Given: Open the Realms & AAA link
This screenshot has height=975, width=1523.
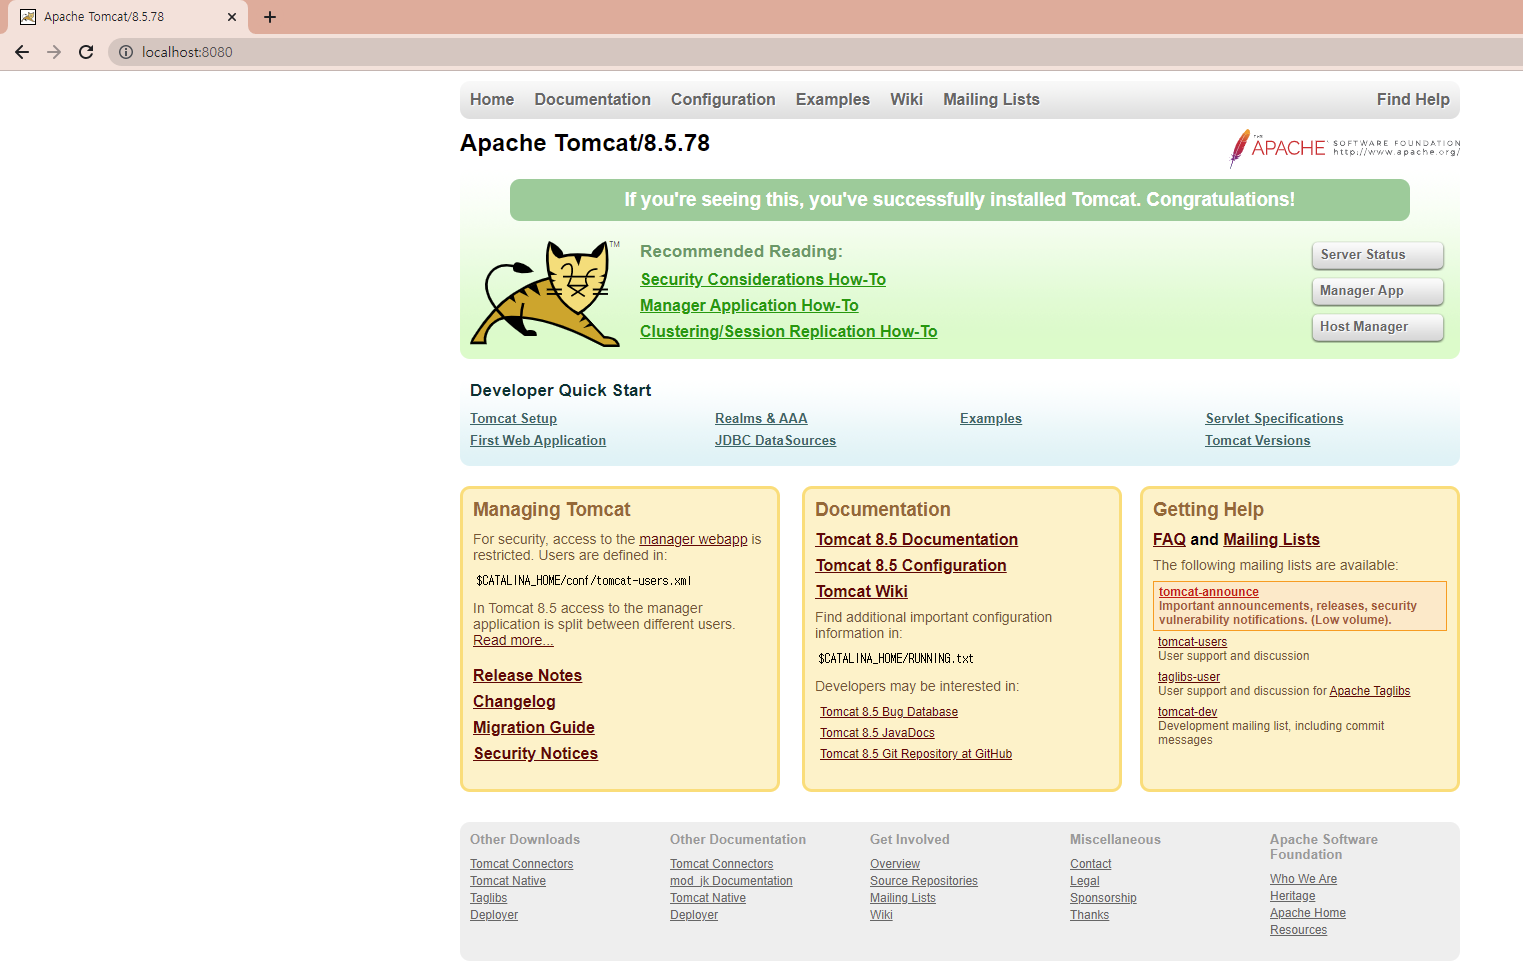Looking at the screenshot, I should tap(761, 419).
